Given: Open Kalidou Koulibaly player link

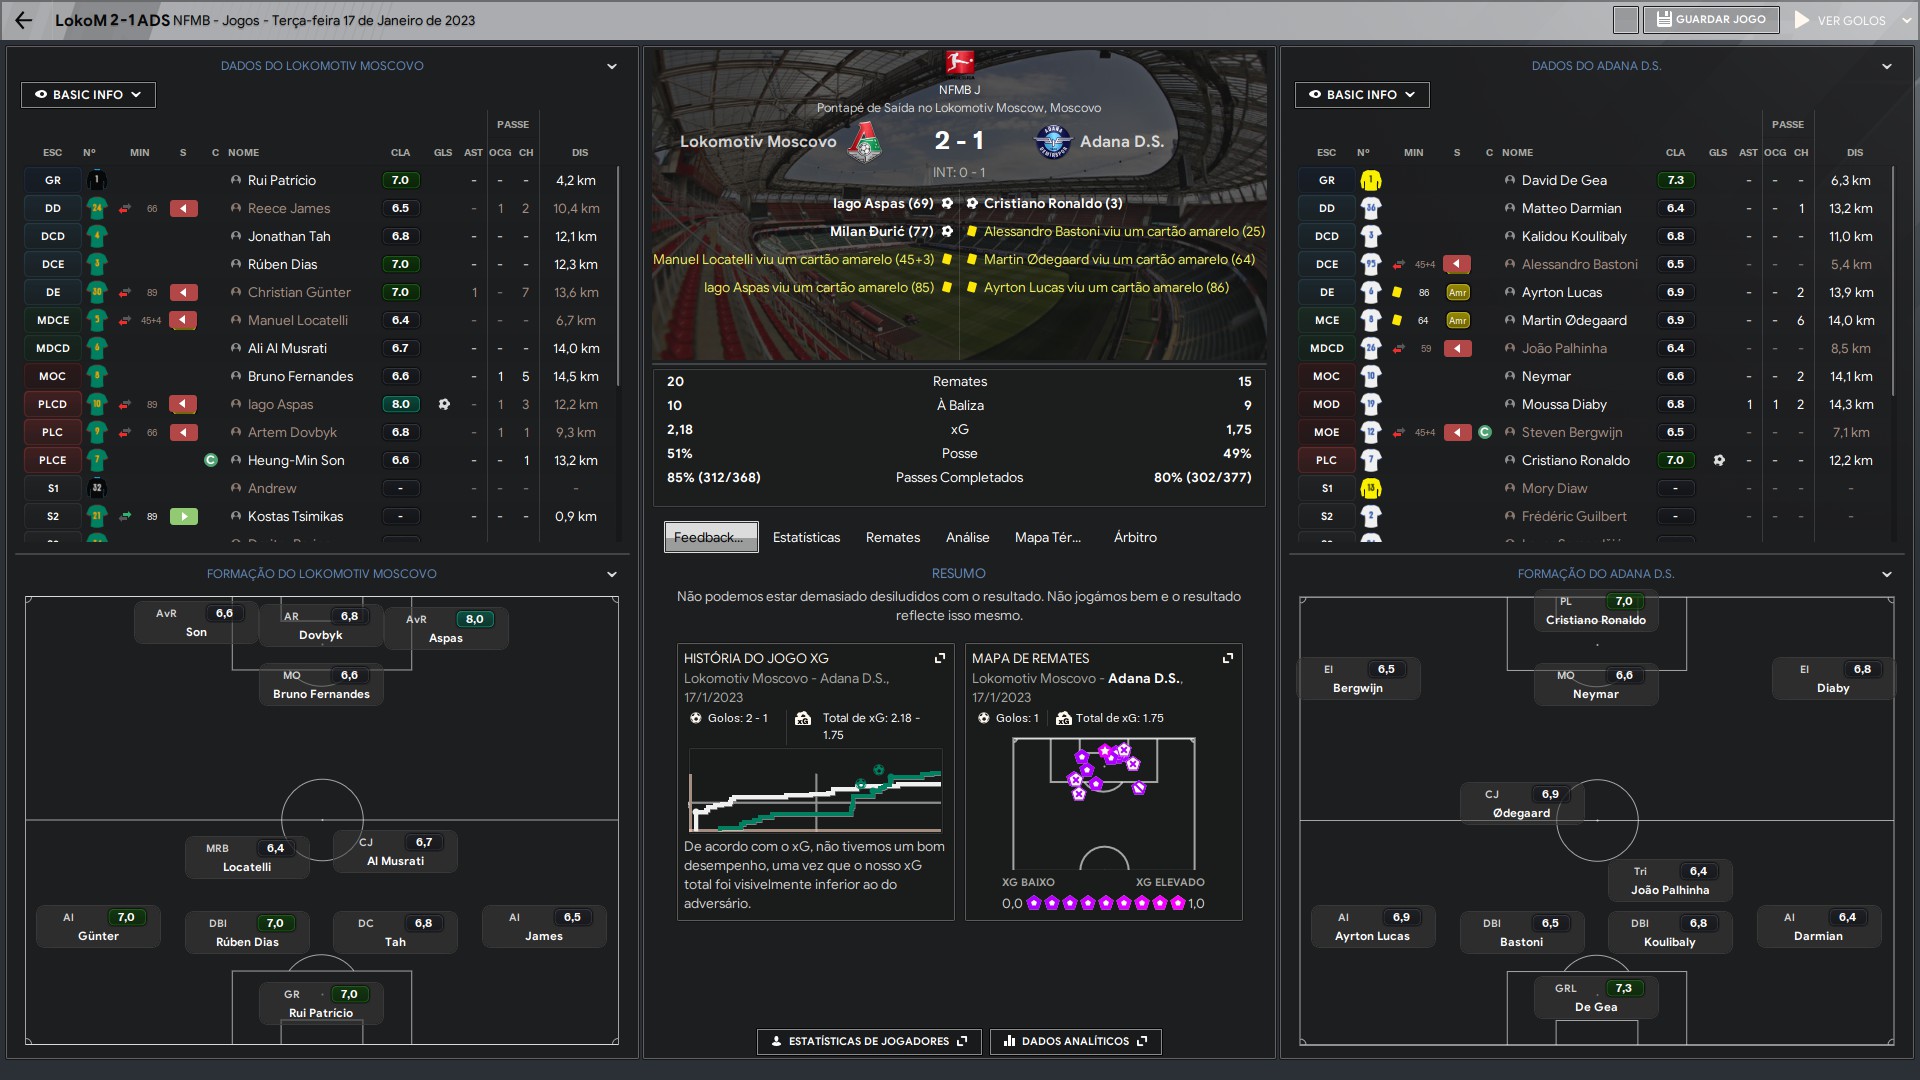Looking at the screenshot, I should [x=1574, y=237].
